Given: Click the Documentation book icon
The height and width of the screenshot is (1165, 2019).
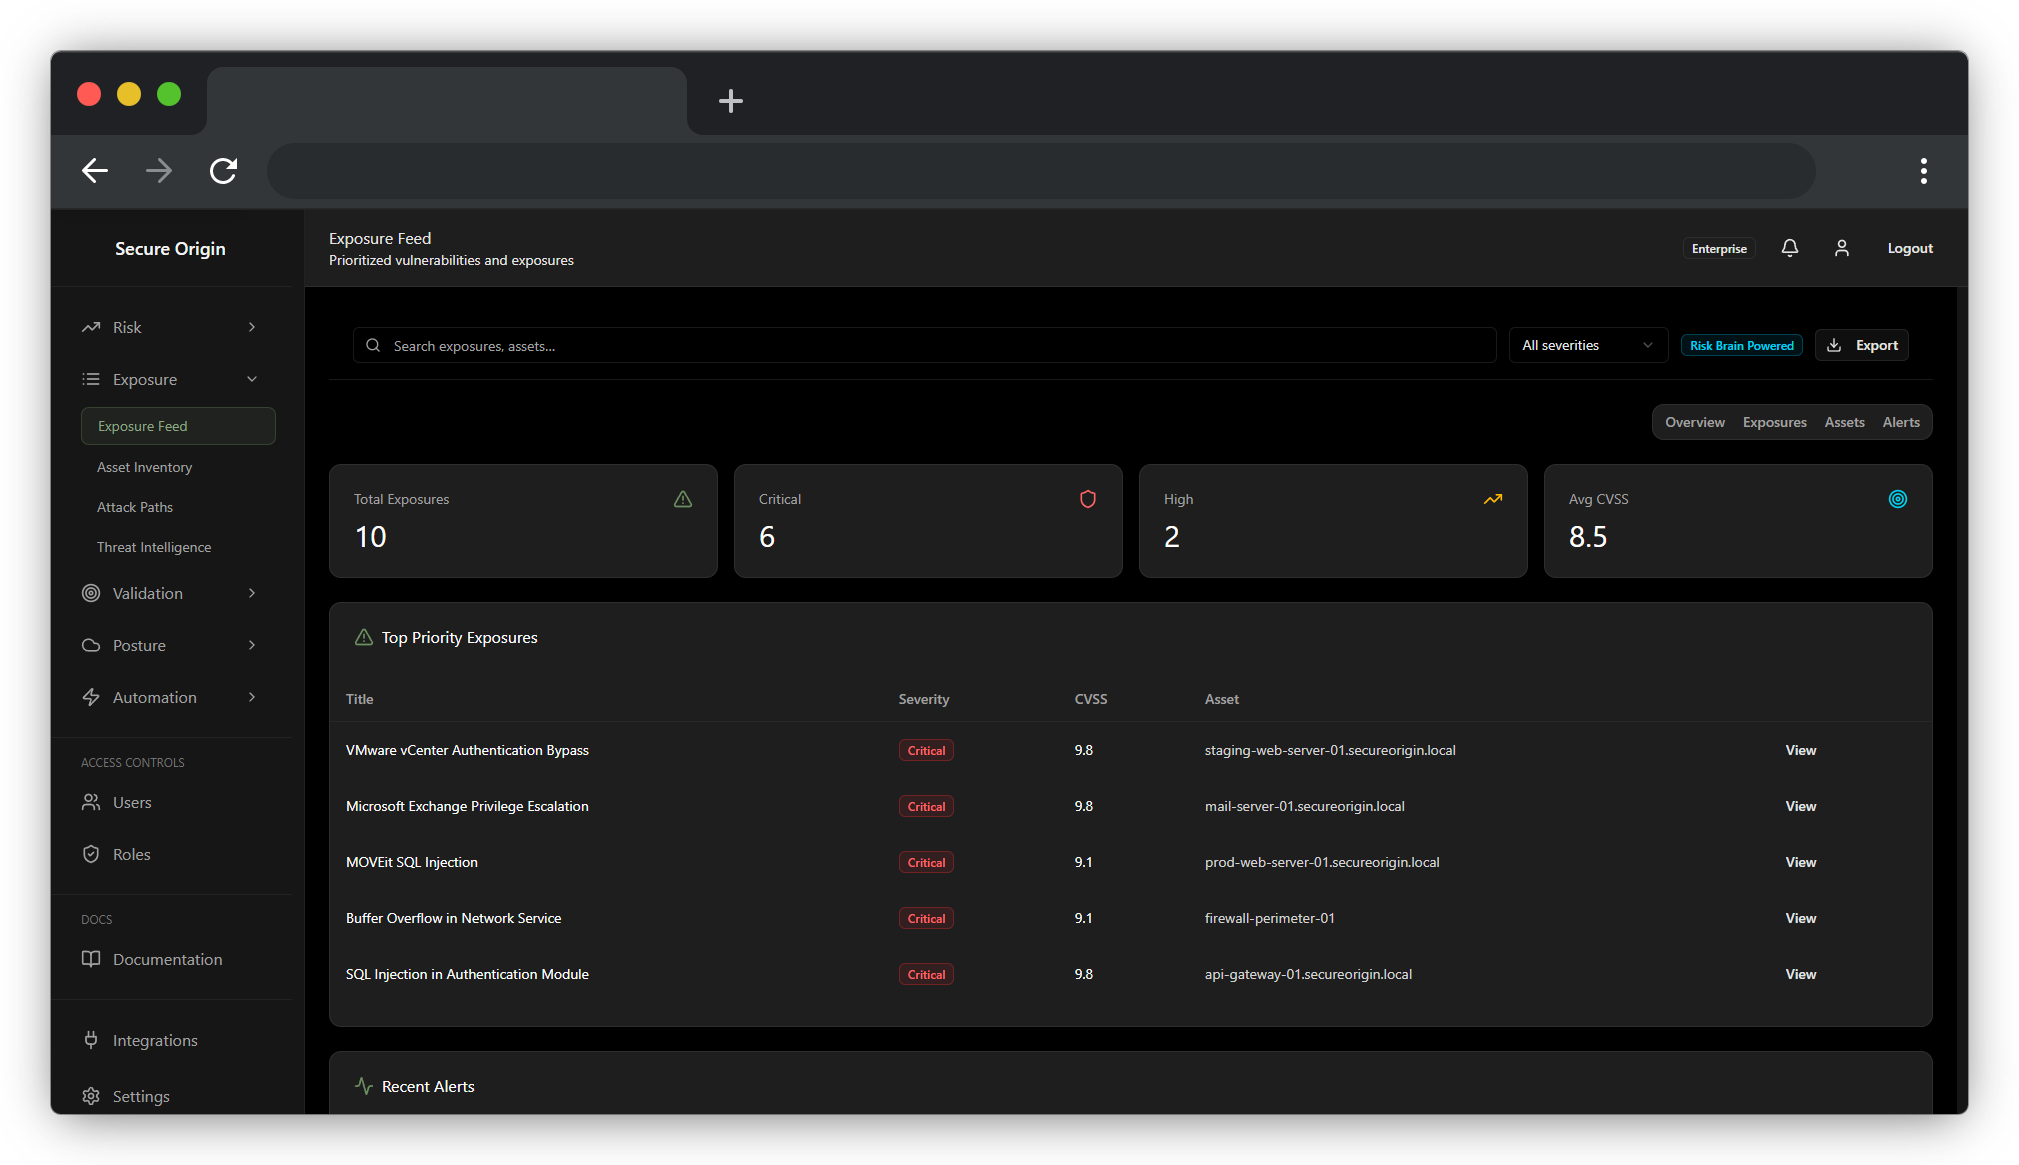Looking at the screenshot, I should tap(91, 959).
